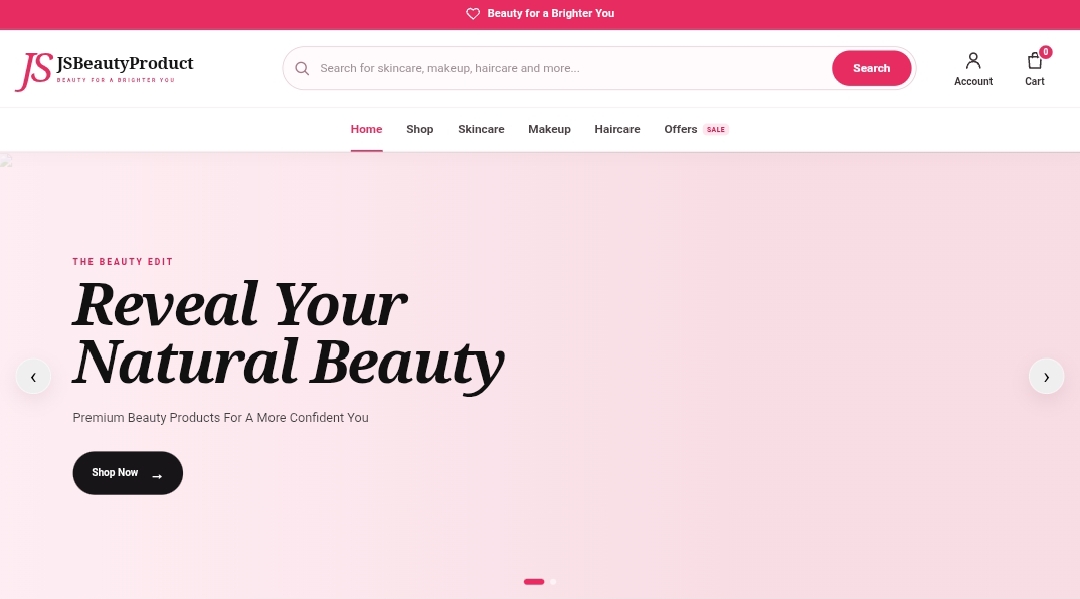Open the Account user icon
The width and height of the screenshot is (1080, 599).
coord(973,61)
